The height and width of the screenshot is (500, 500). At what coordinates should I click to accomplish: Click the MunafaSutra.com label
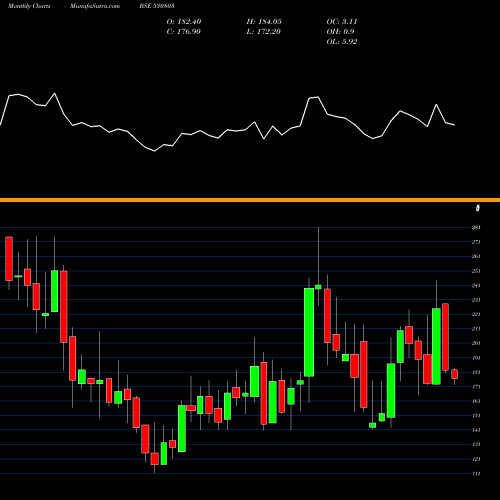95,6
